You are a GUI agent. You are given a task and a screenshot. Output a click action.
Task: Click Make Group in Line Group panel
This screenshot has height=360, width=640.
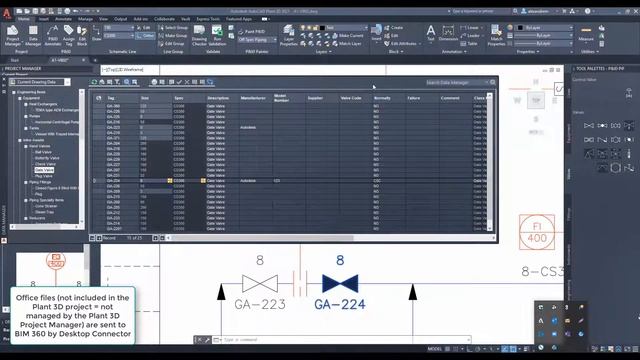[173, 36]
